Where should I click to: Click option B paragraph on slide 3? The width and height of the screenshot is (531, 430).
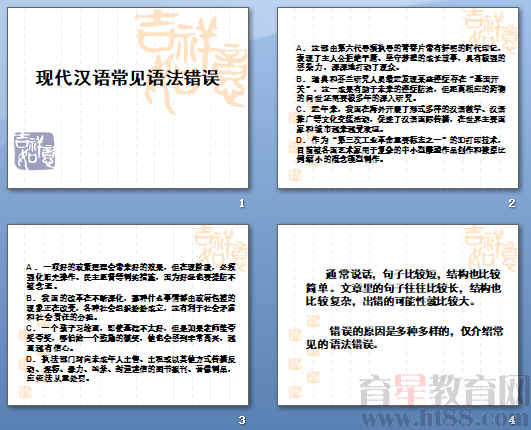tap(131, 307)
